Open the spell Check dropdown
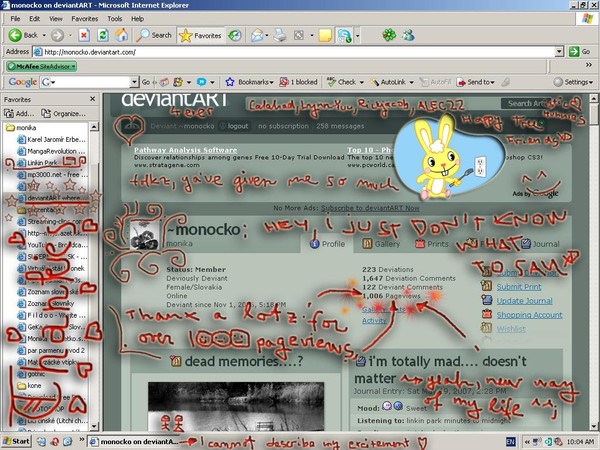 click(345, 82)
